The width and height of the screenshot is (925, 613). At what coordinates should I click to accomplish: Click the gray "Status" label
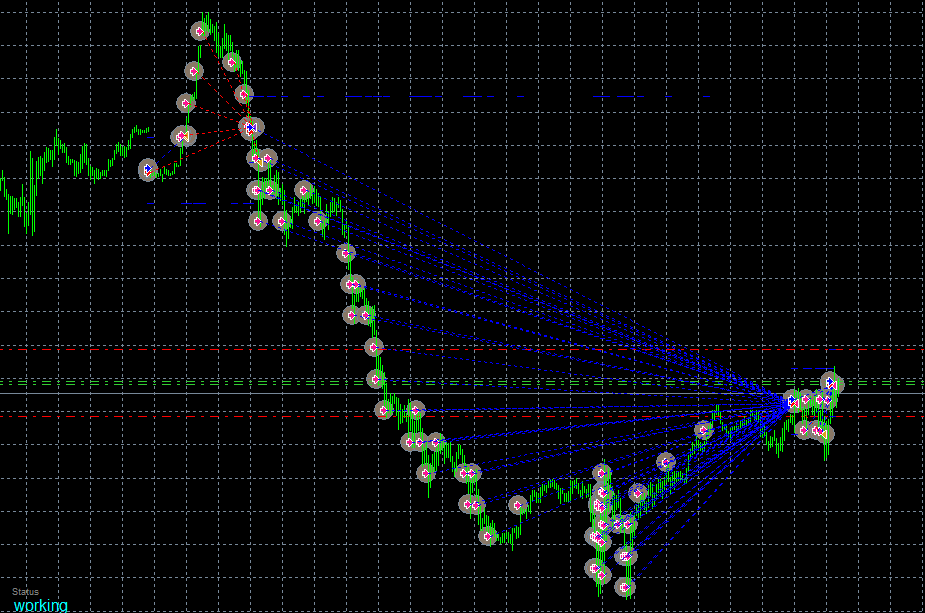pyautogui.click(x=25, y=592)
